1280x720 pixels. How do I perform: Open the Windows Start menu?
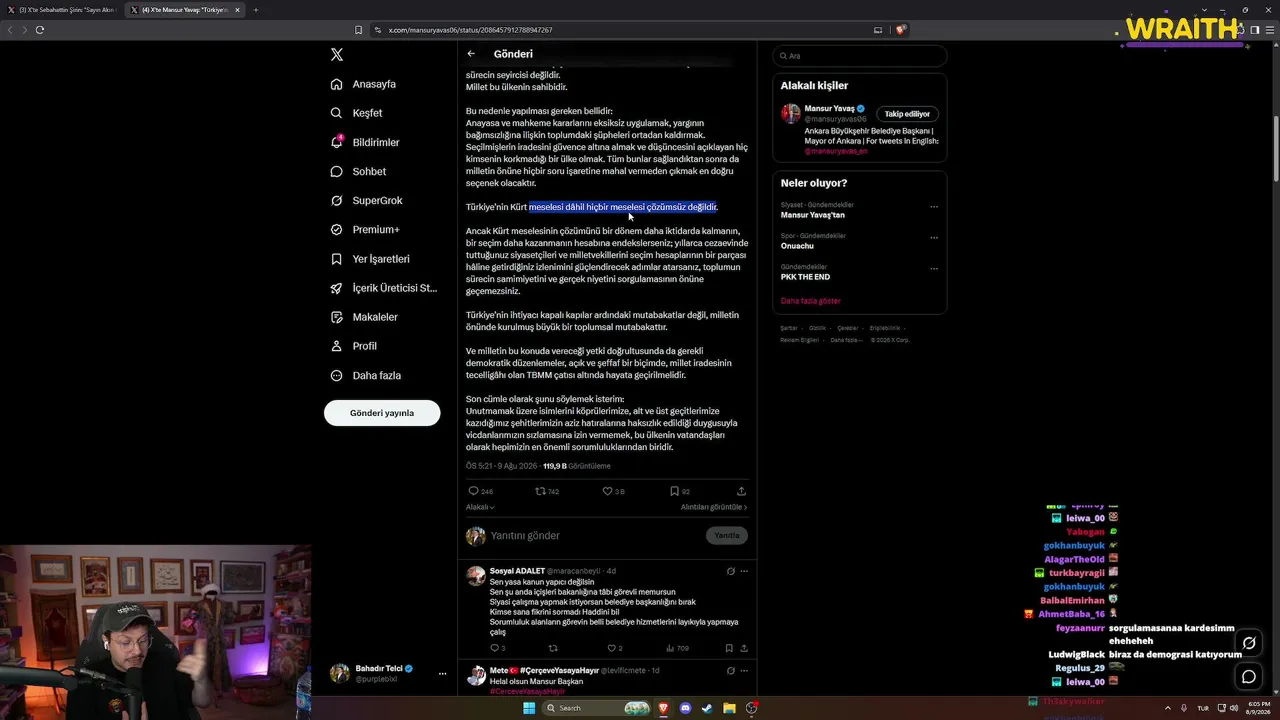(x=529, y=708)
